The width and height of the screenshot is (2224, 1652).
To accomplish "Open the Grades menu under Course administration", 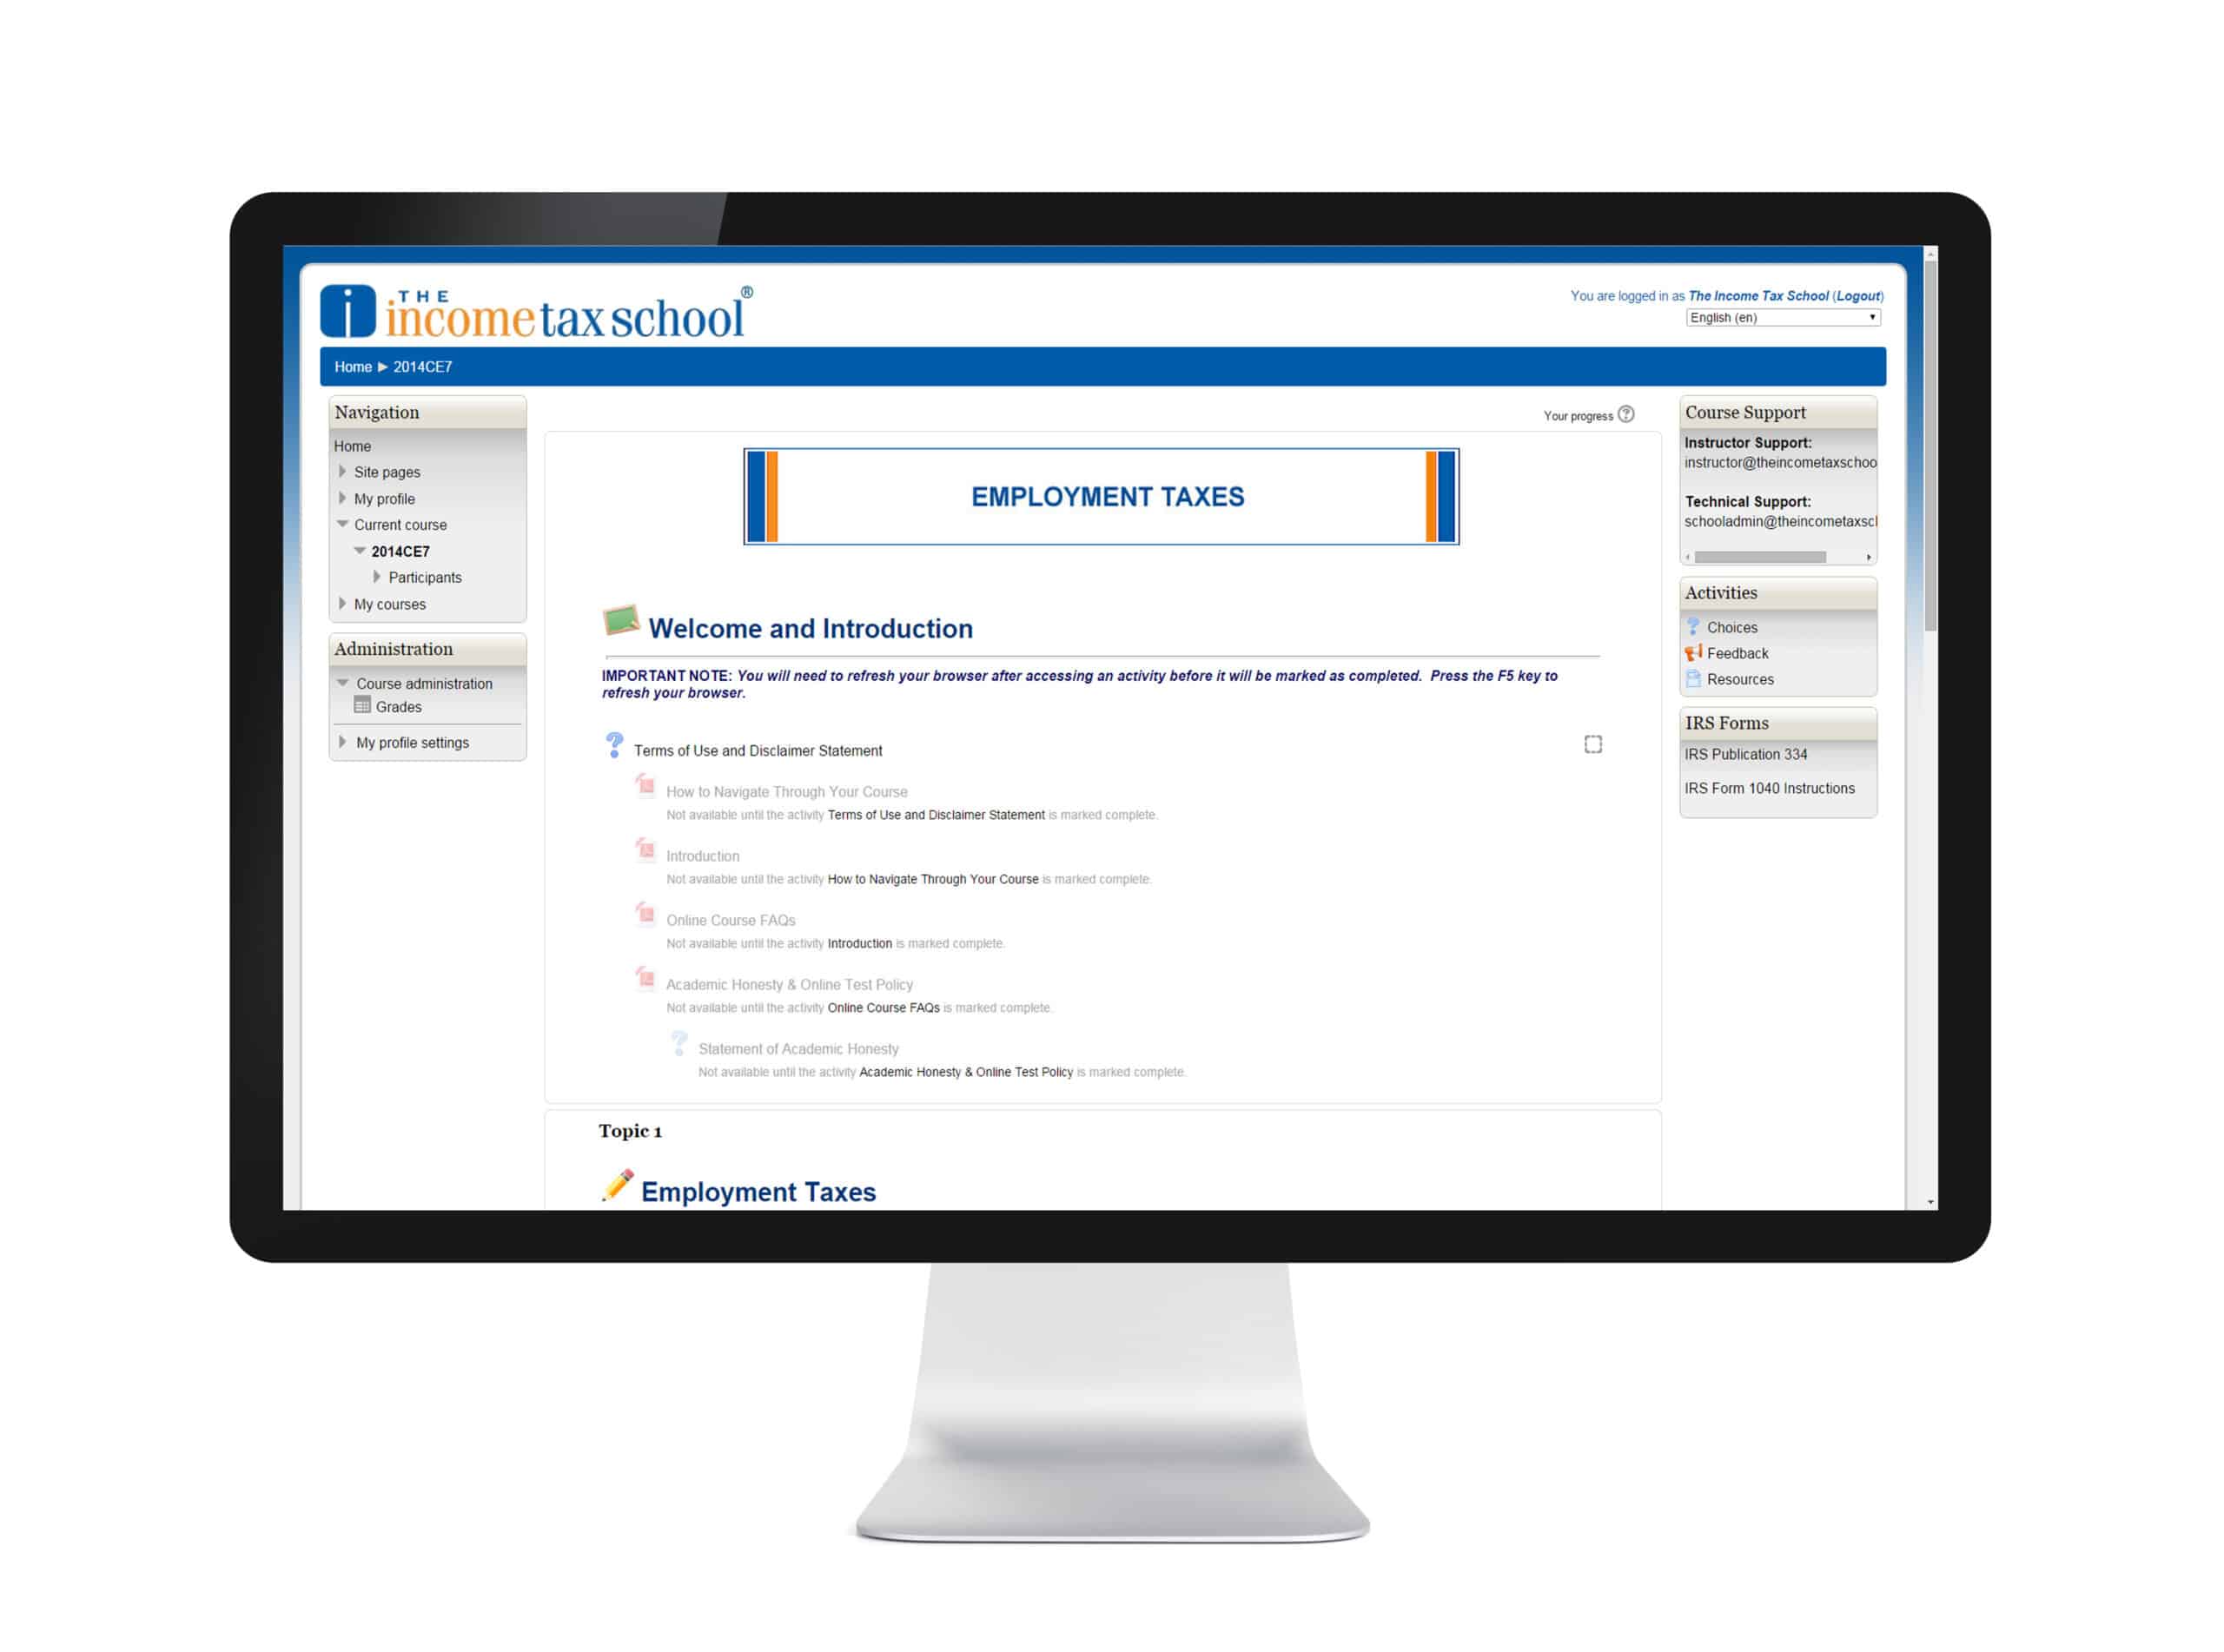I will [399, 708].
